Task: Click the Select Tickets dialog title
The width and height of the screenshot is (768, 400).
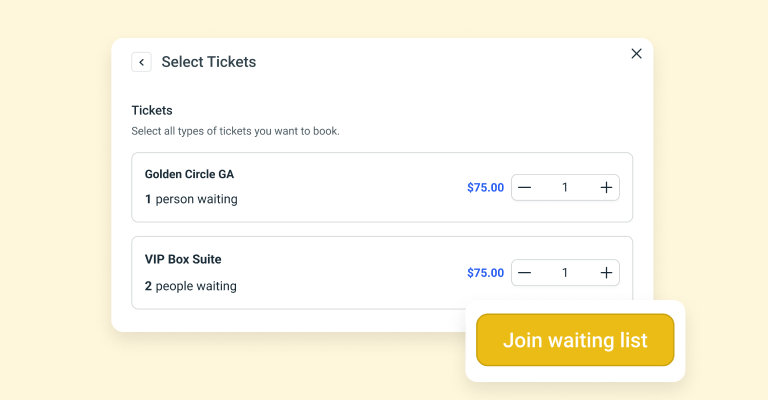Action: (x=209, y=62)
